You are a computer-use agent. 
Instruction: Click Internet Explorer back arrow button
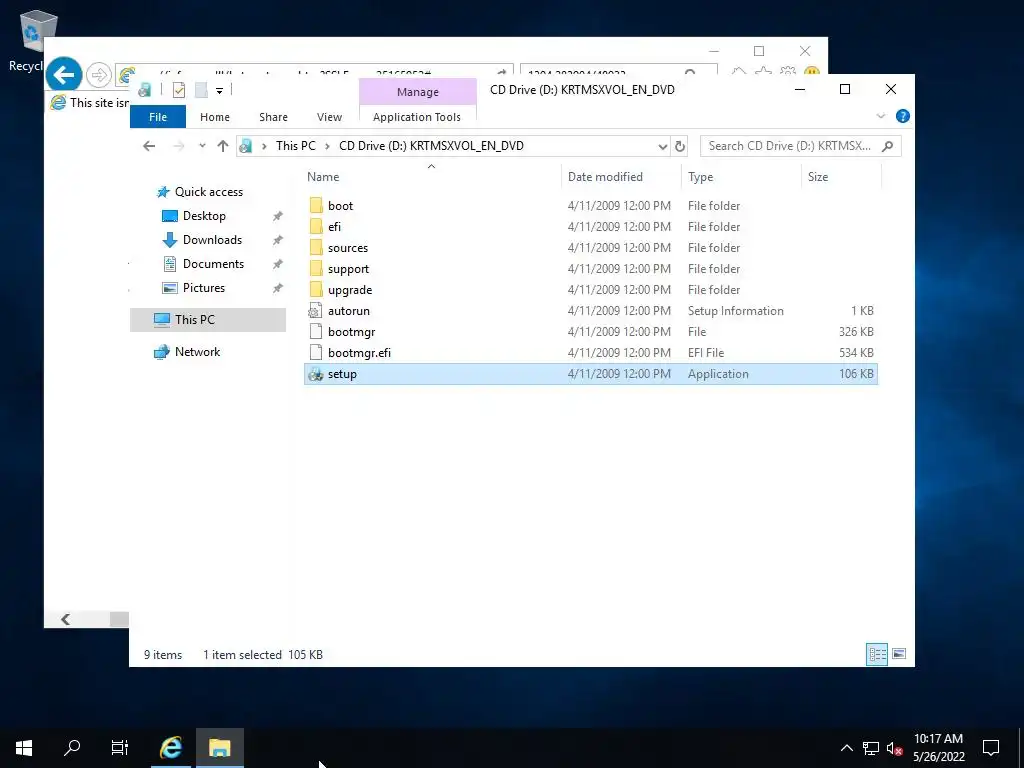pos(63,74)
